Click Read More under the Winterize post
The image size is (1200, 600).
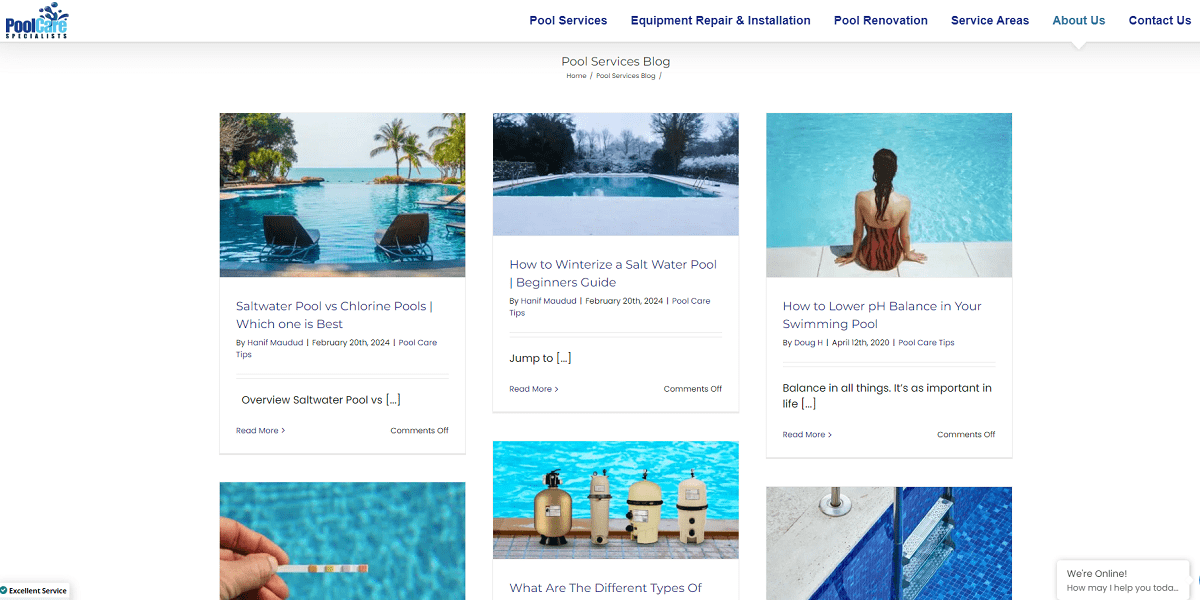click(x=533, y=389)
